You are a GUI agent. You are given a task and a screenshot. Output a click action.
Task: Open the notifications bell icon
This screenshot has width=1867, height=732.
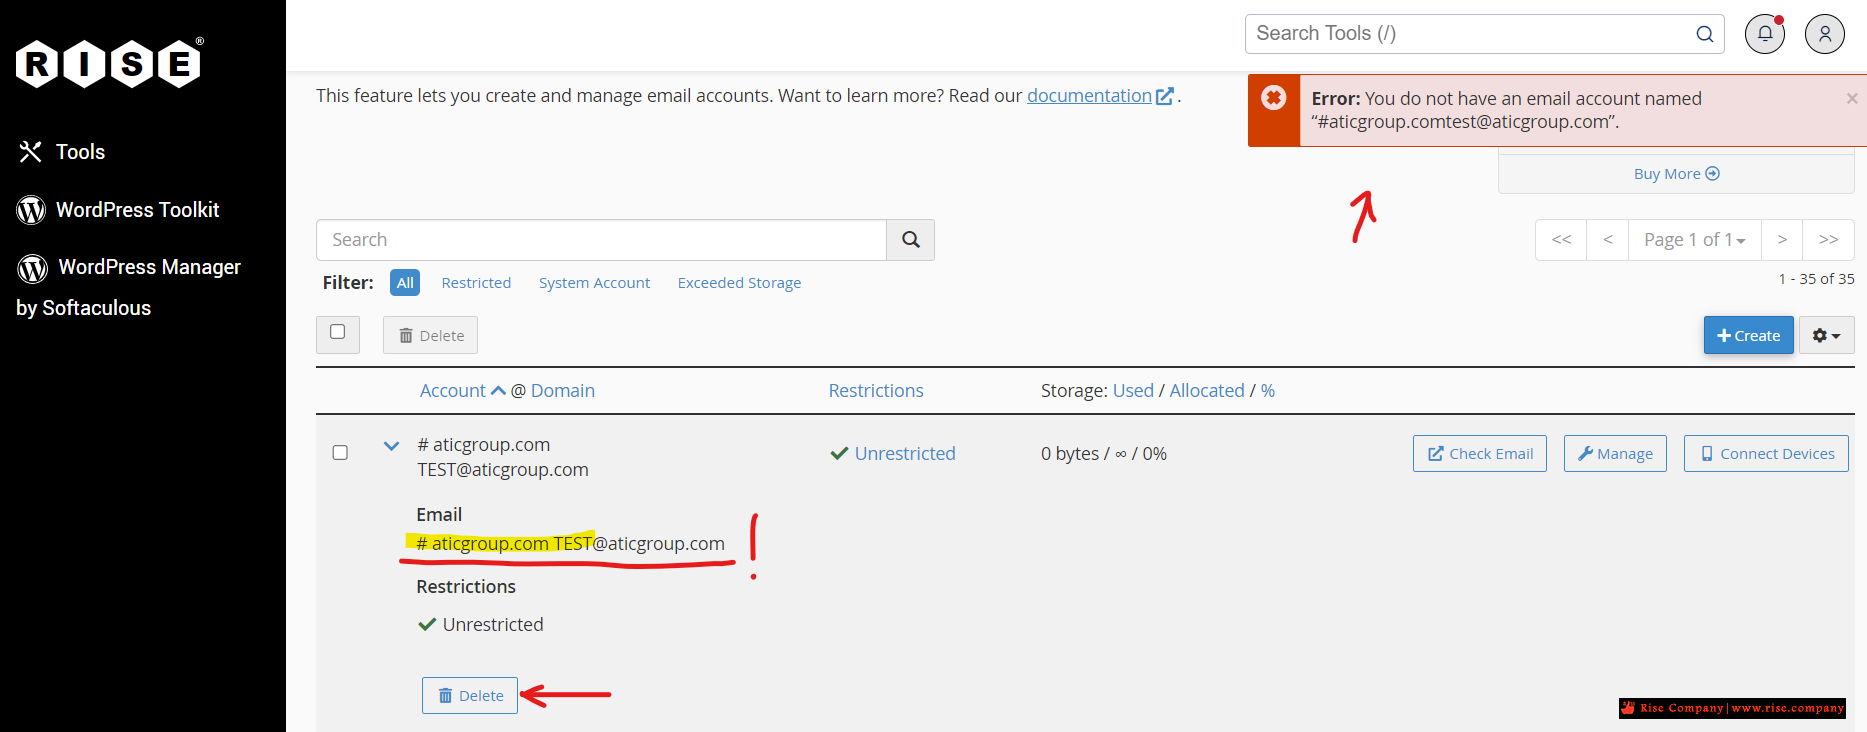pyautogui.click(x=1765, y=34)
